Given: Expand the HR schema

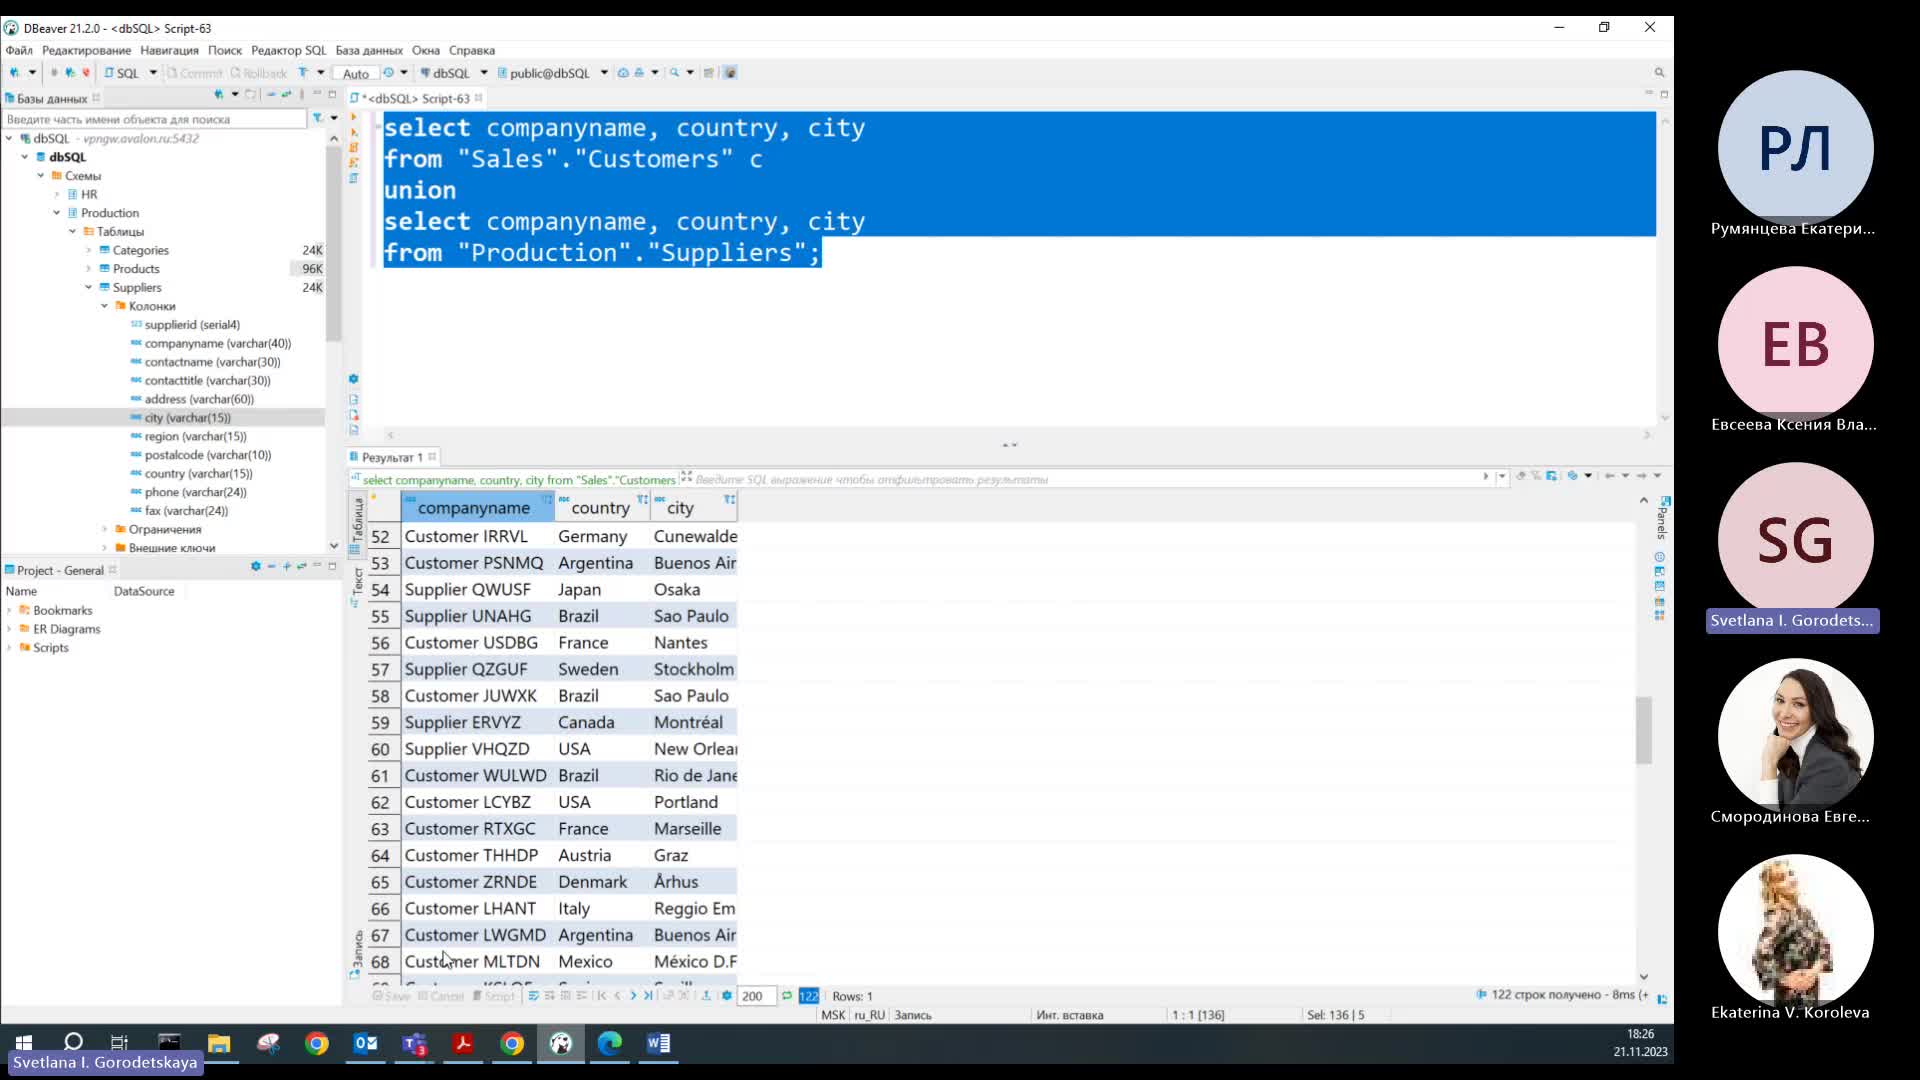Looking at the screenshot, I should [57, 194].
